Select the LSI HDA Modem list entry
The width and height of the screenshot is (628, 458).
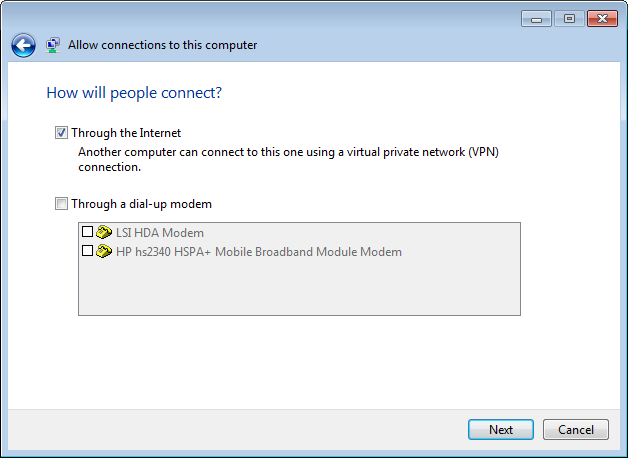[160, 233]
